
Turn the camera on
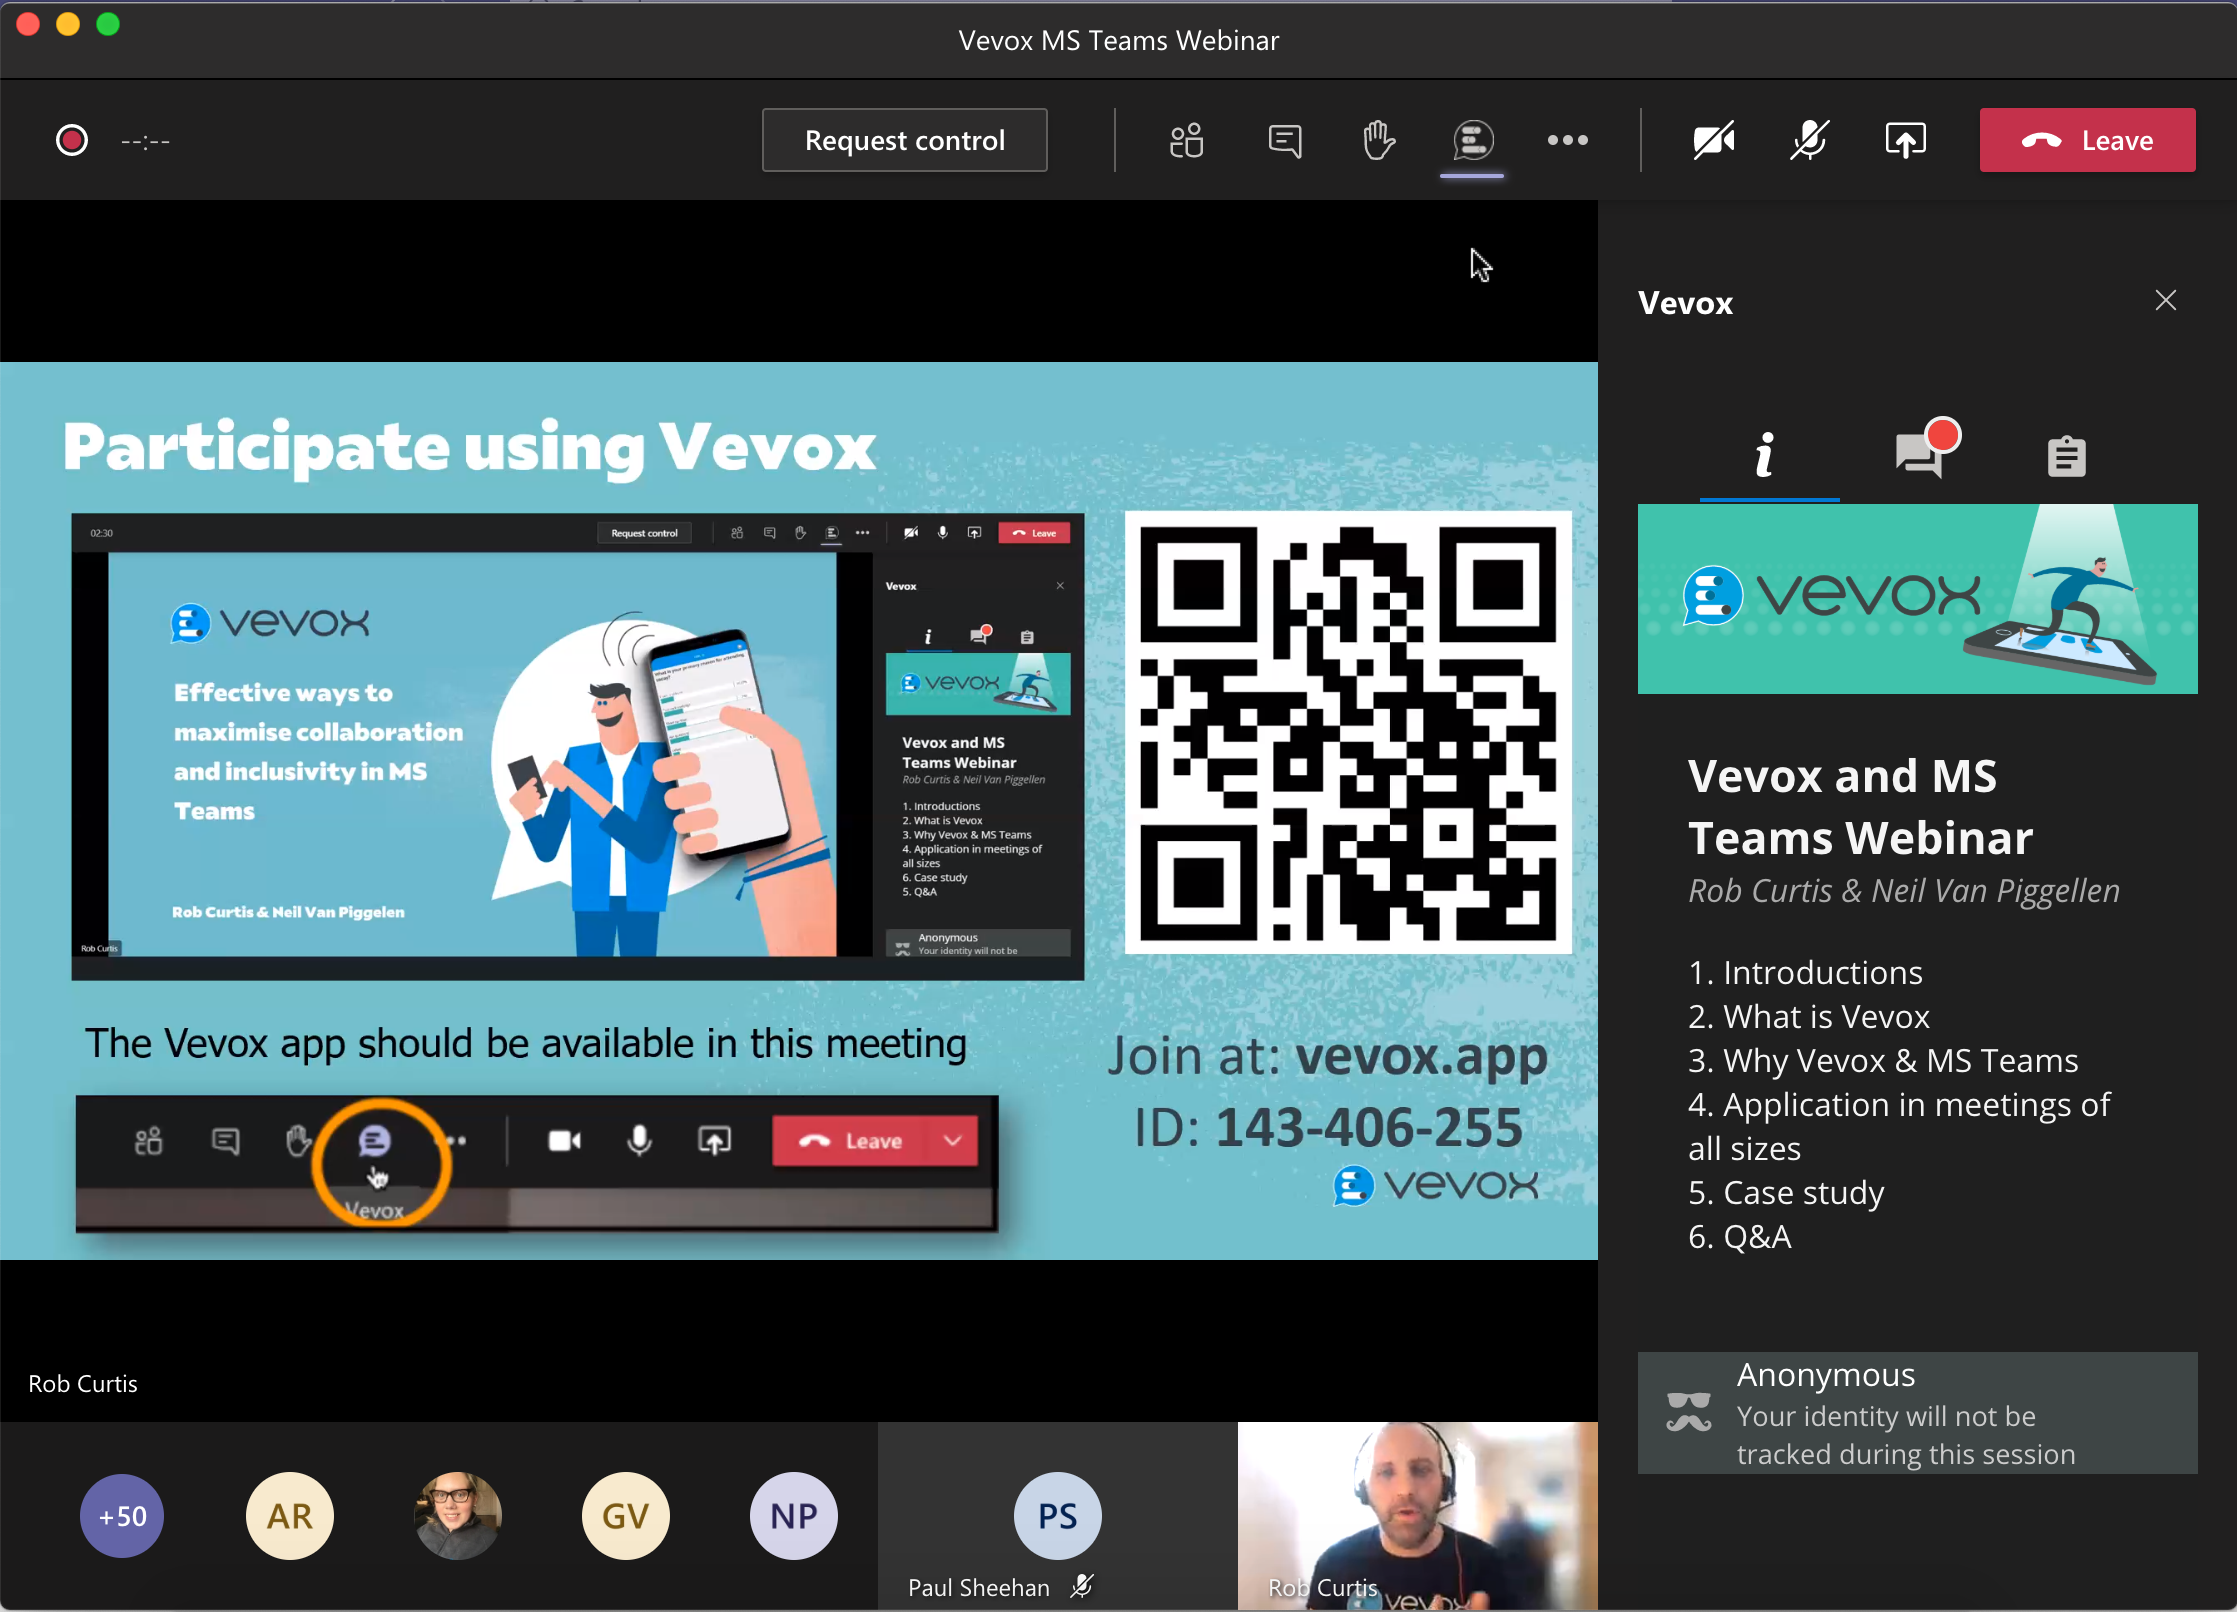(1713, 140)
